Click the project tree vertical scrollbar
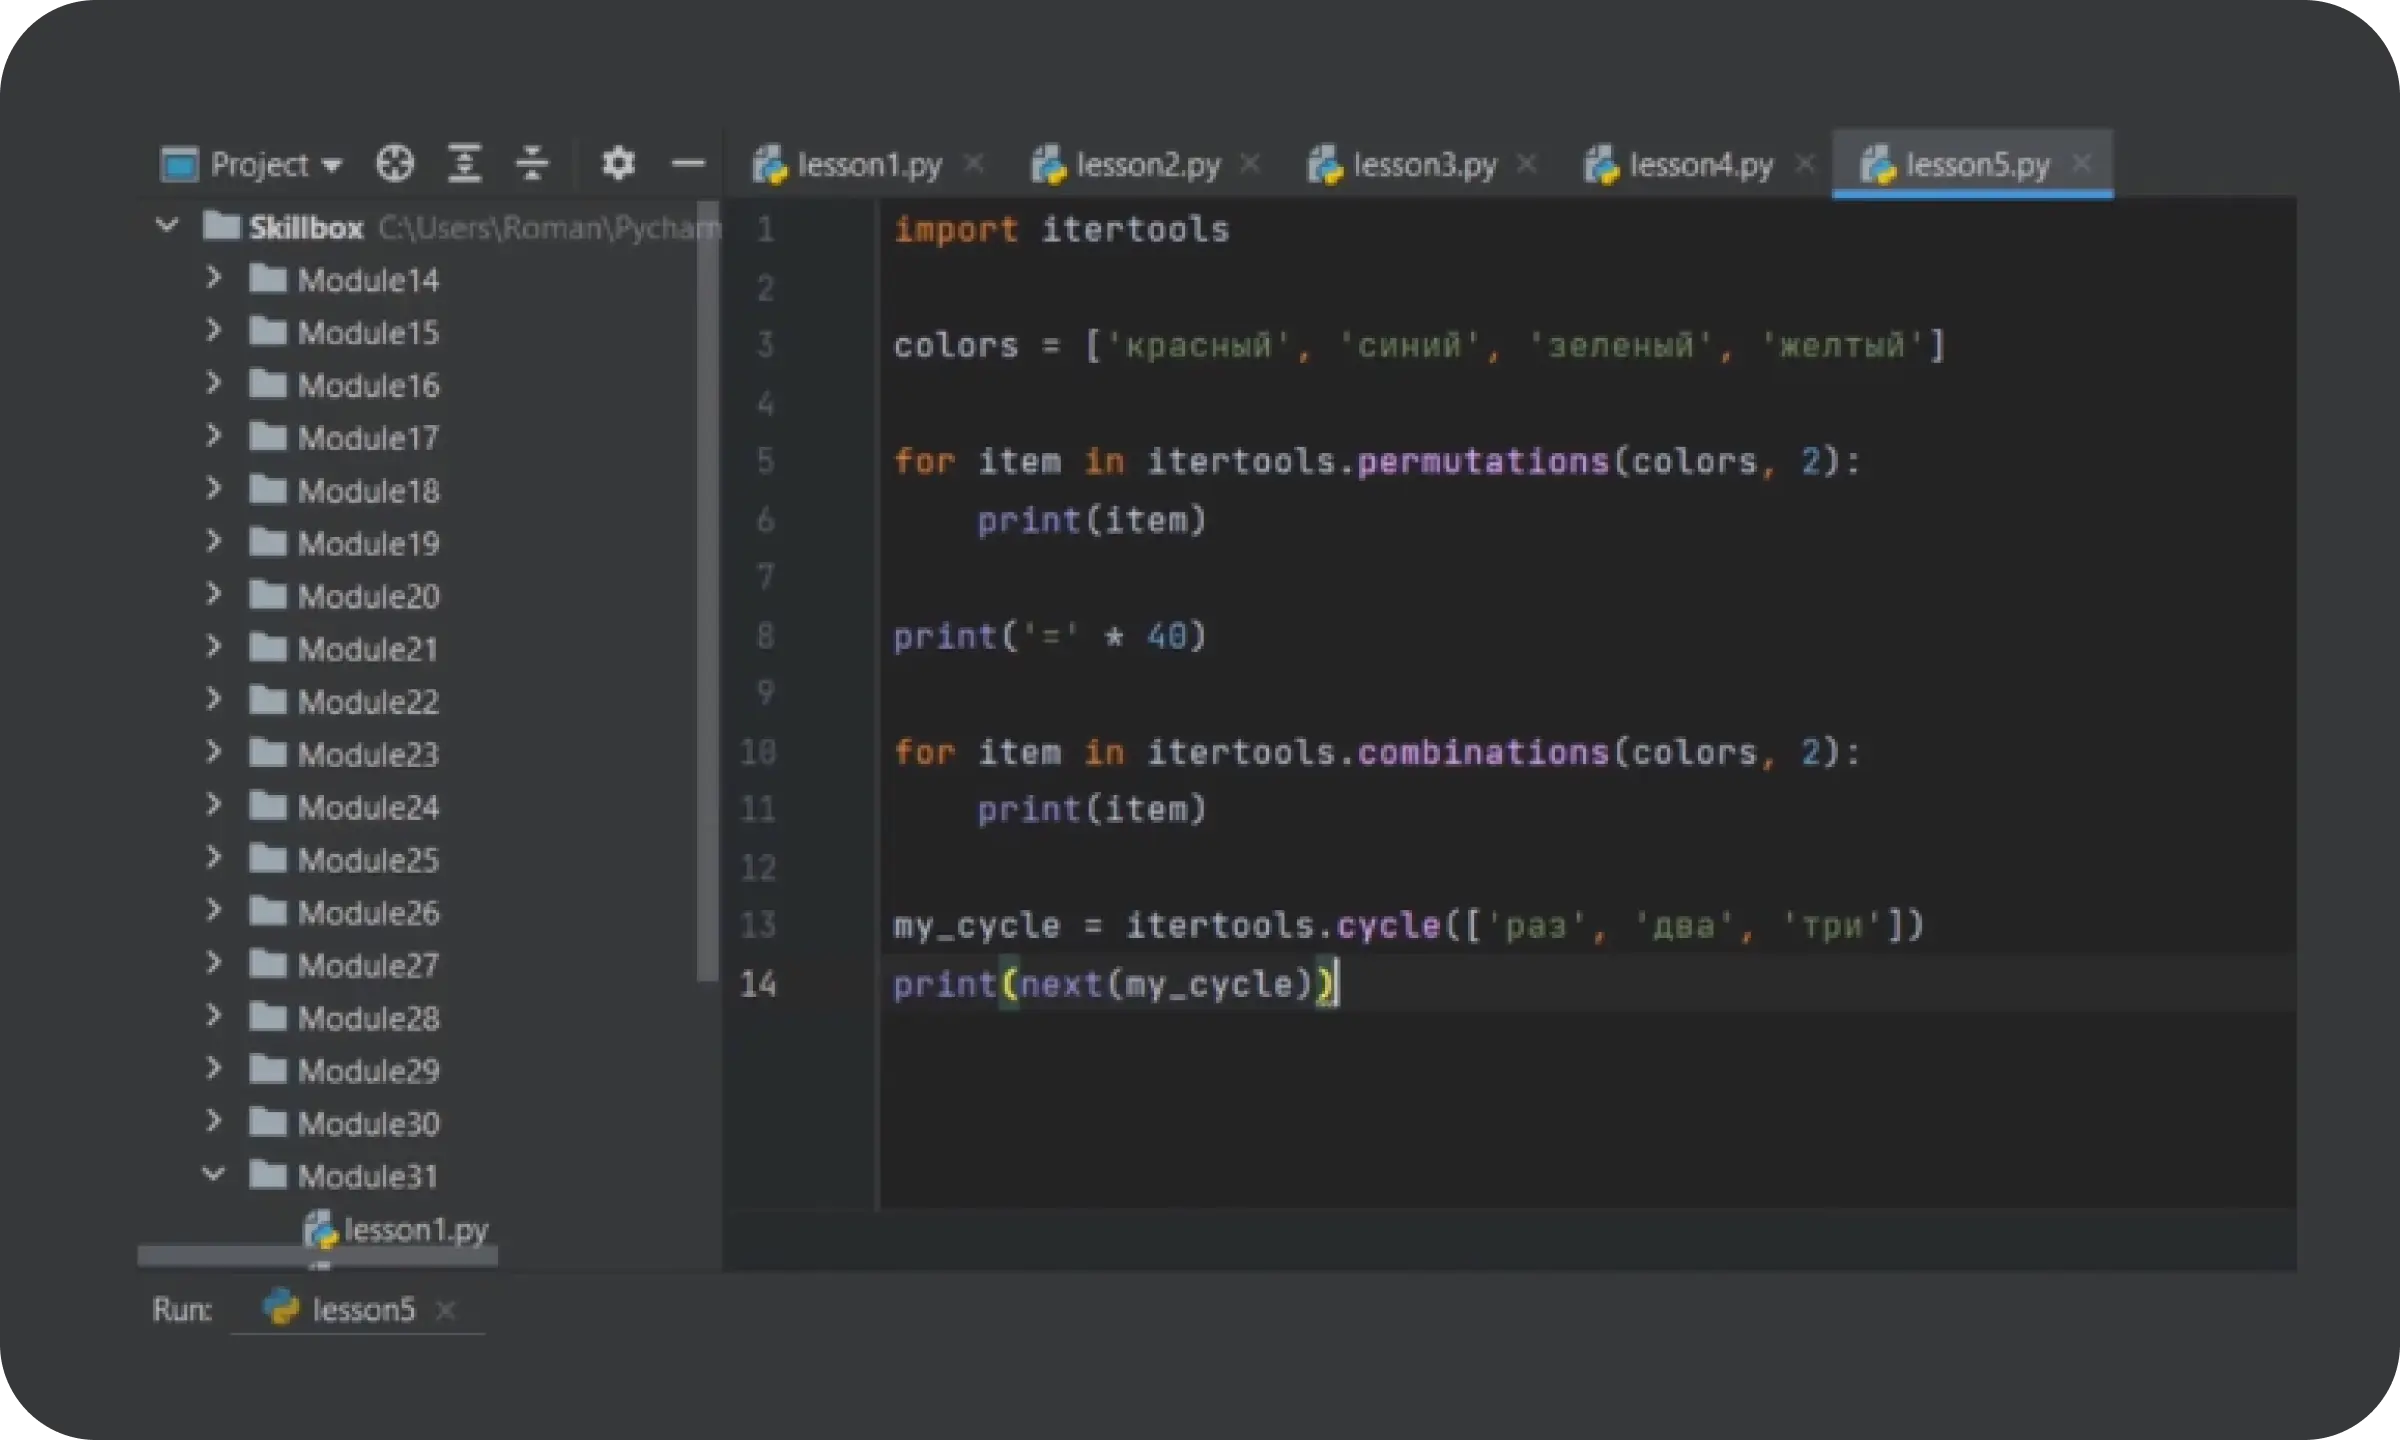This screenshot has height=1440, width=2400. click(x=707, y=590)
